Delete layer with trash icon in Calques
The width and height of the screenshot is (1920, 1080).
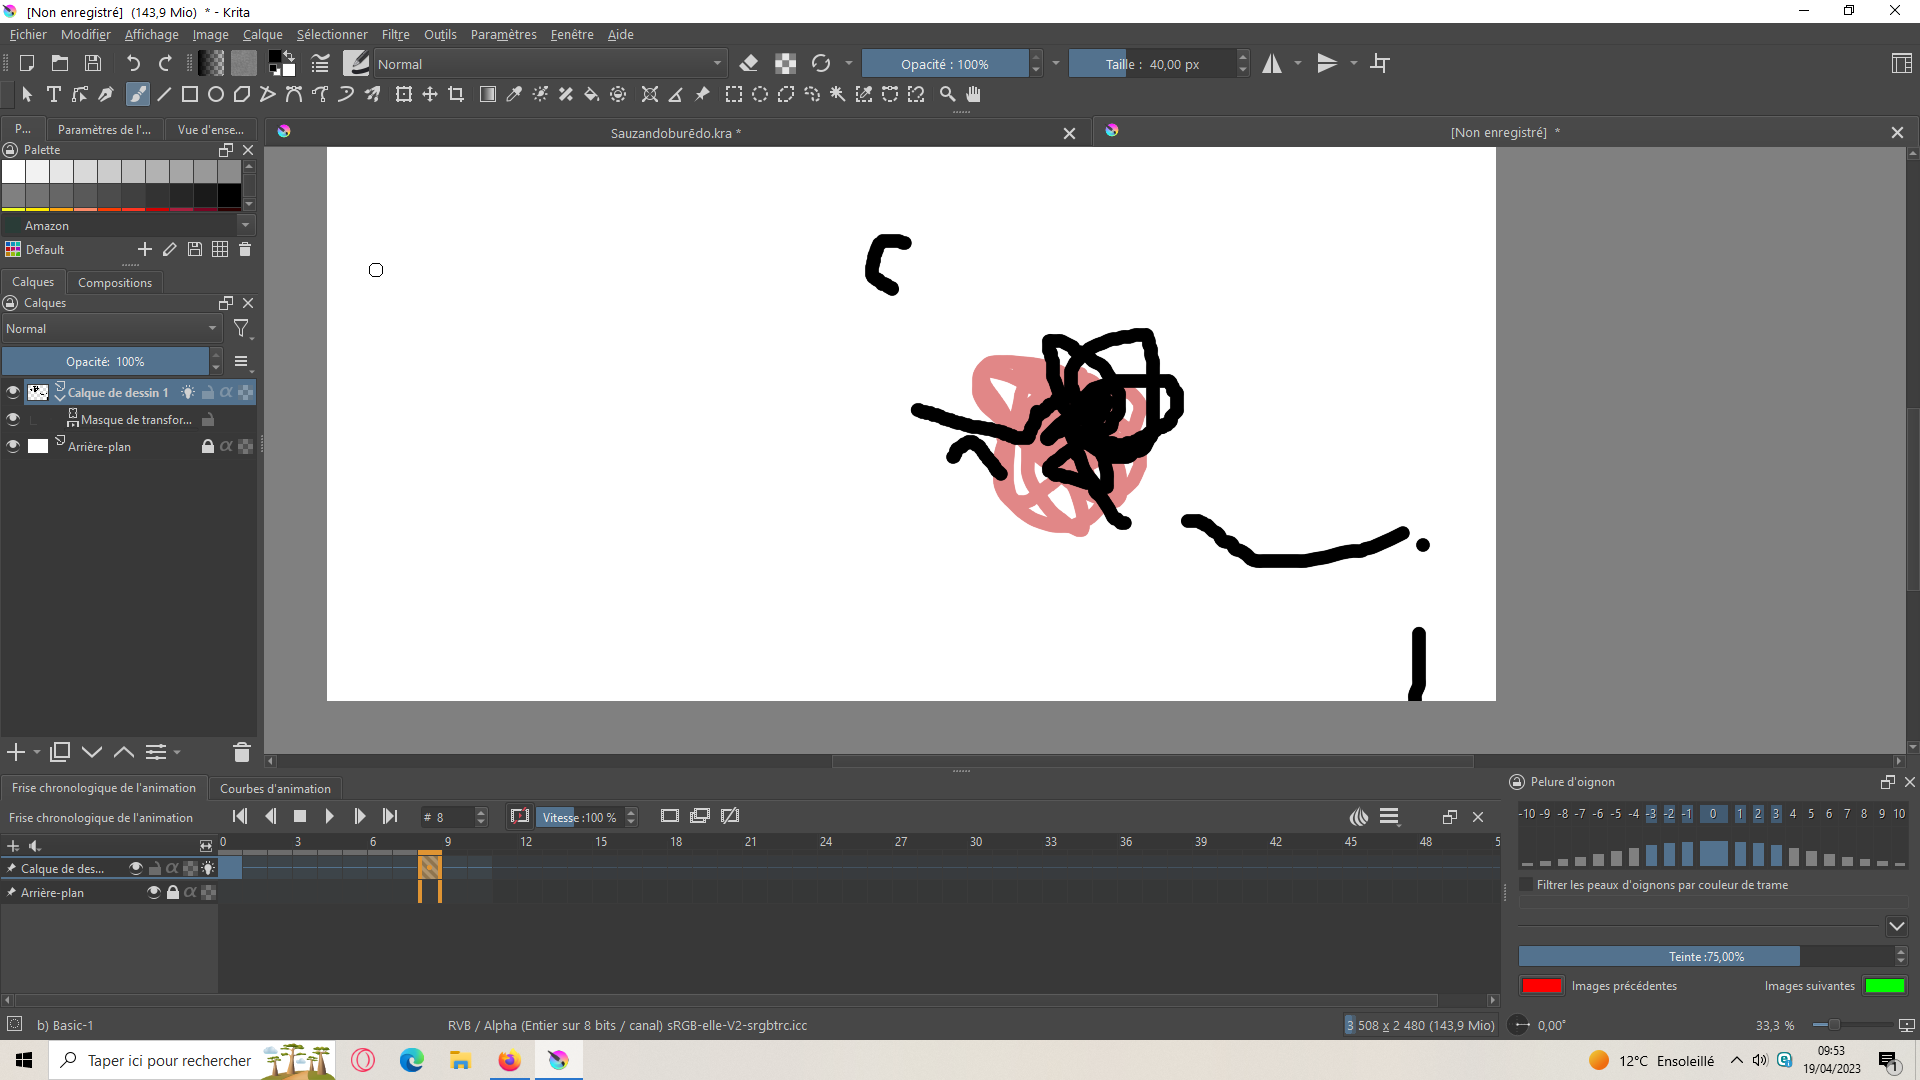pyautogui.click(x=241, y=752)
